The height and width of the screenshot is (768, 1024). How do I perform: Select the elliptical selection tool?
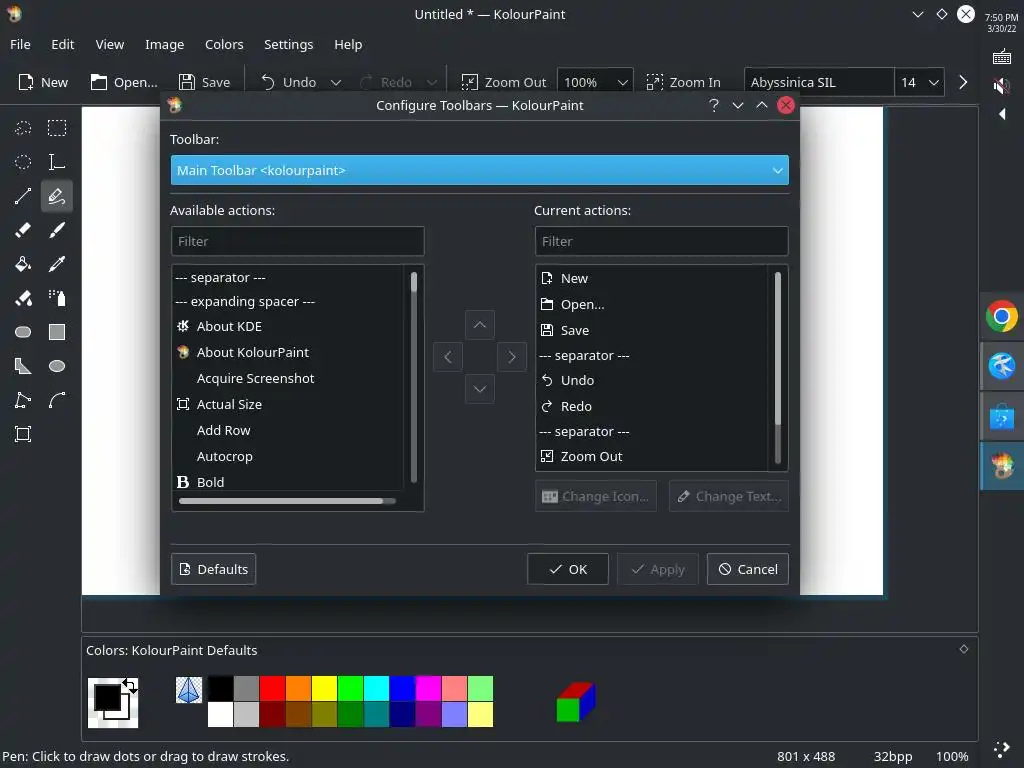(23, 162)
